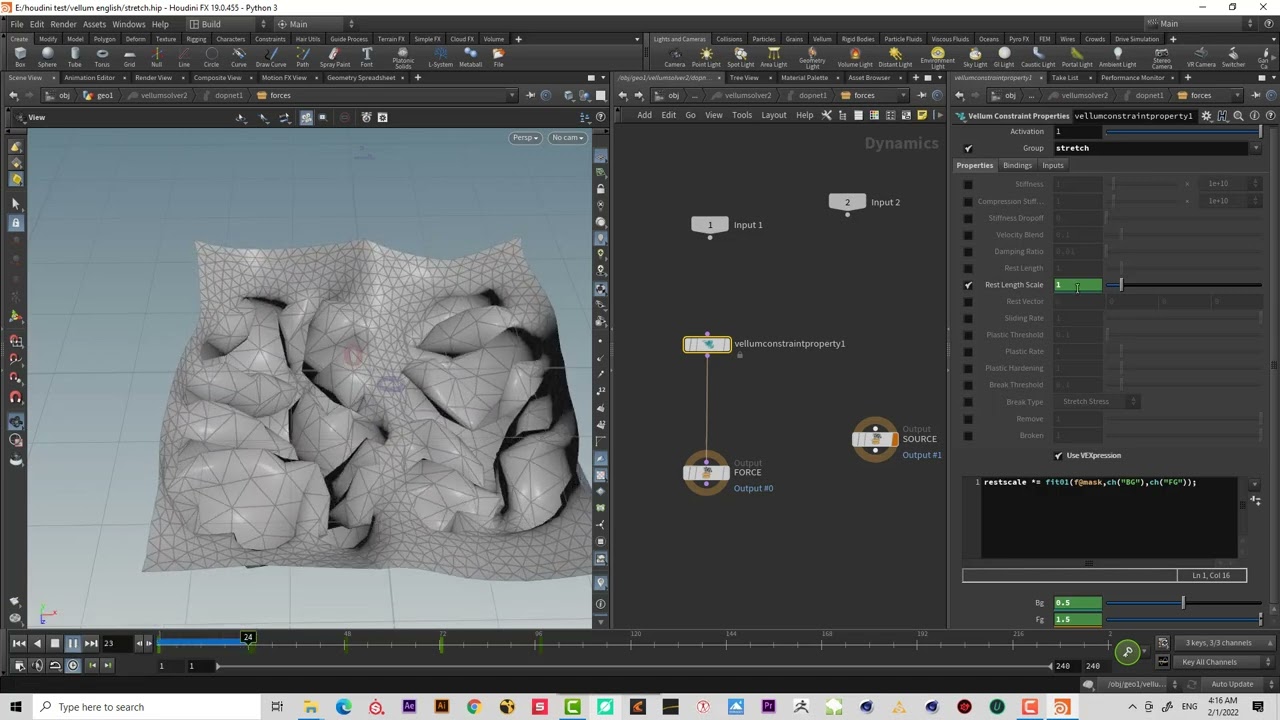Switch to the Geometry Spreadsheet tab
Screen dimensions: 1280x720
coord(361,78)
